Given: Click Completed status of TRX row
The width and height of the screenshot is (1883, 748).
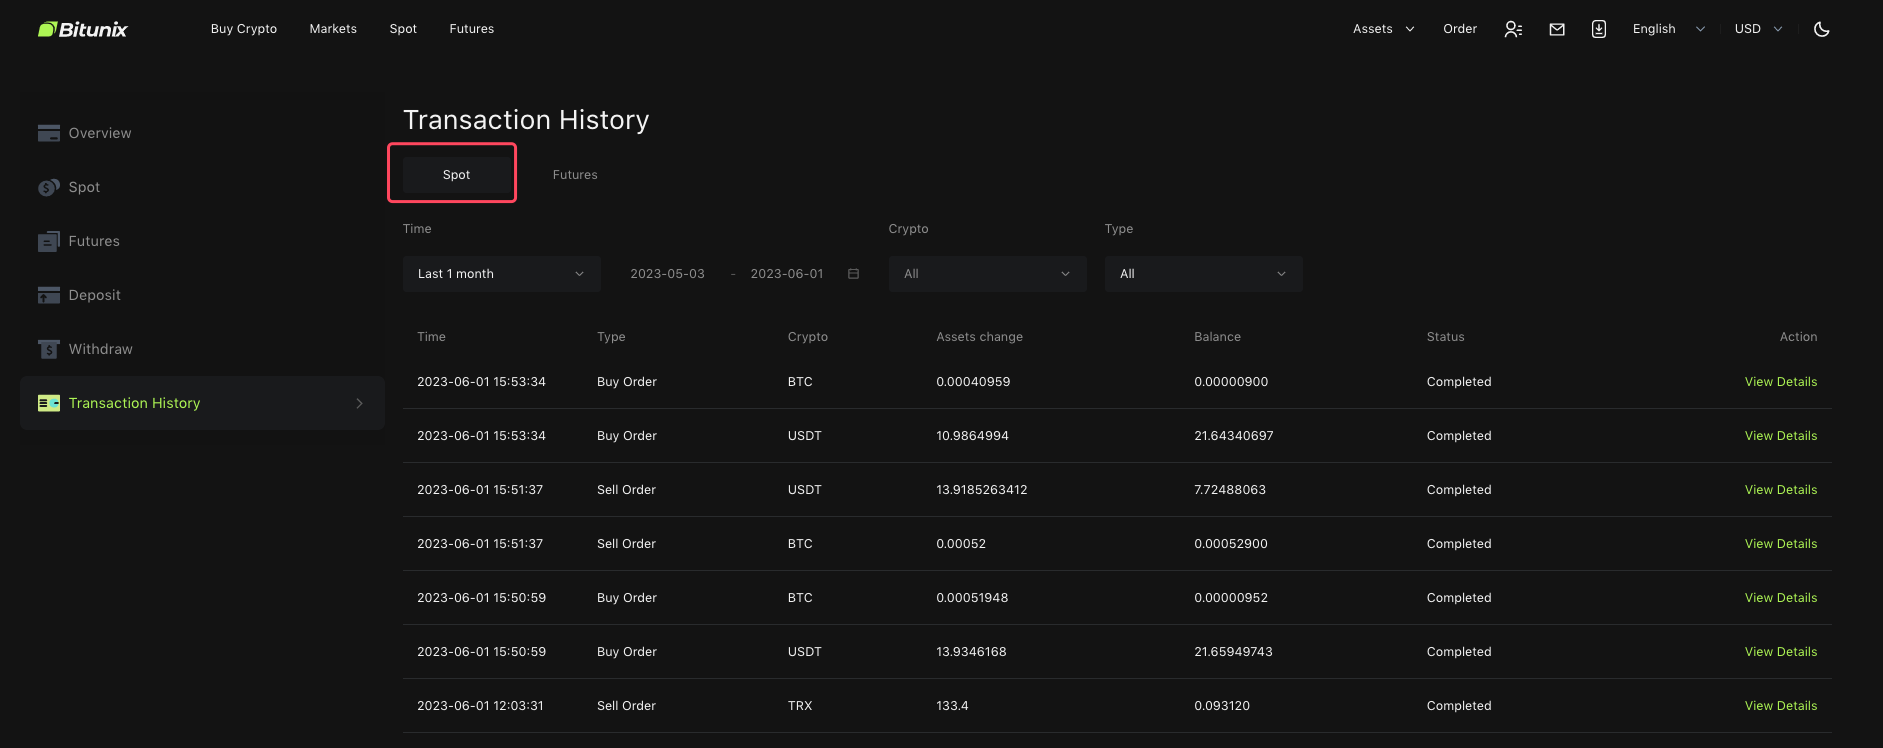Looking at the screenshot, I should 1459,706.
